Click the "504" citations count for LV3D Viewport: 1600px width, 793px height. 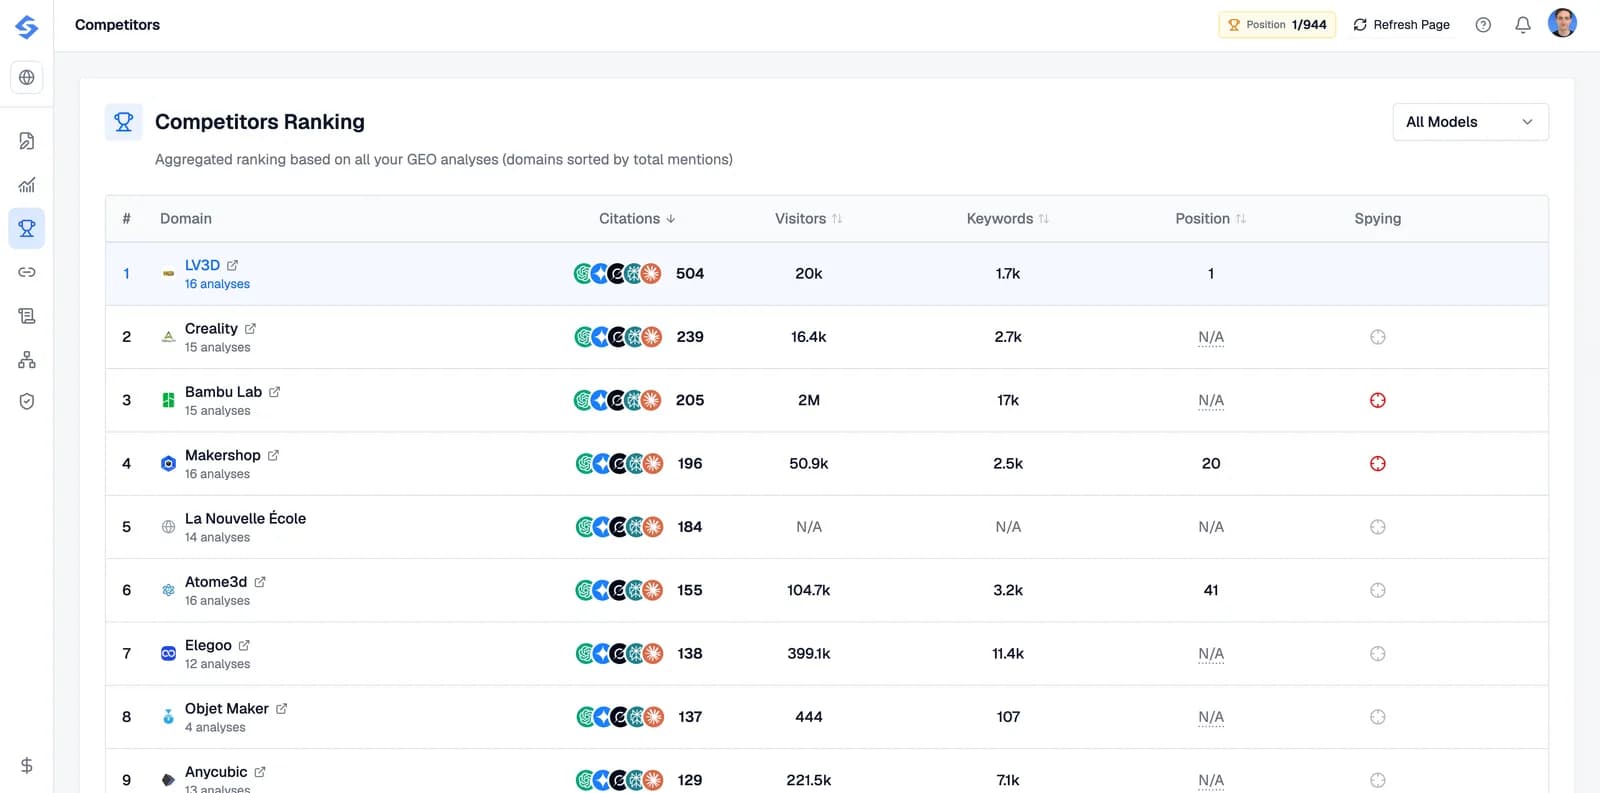(690, 273)
